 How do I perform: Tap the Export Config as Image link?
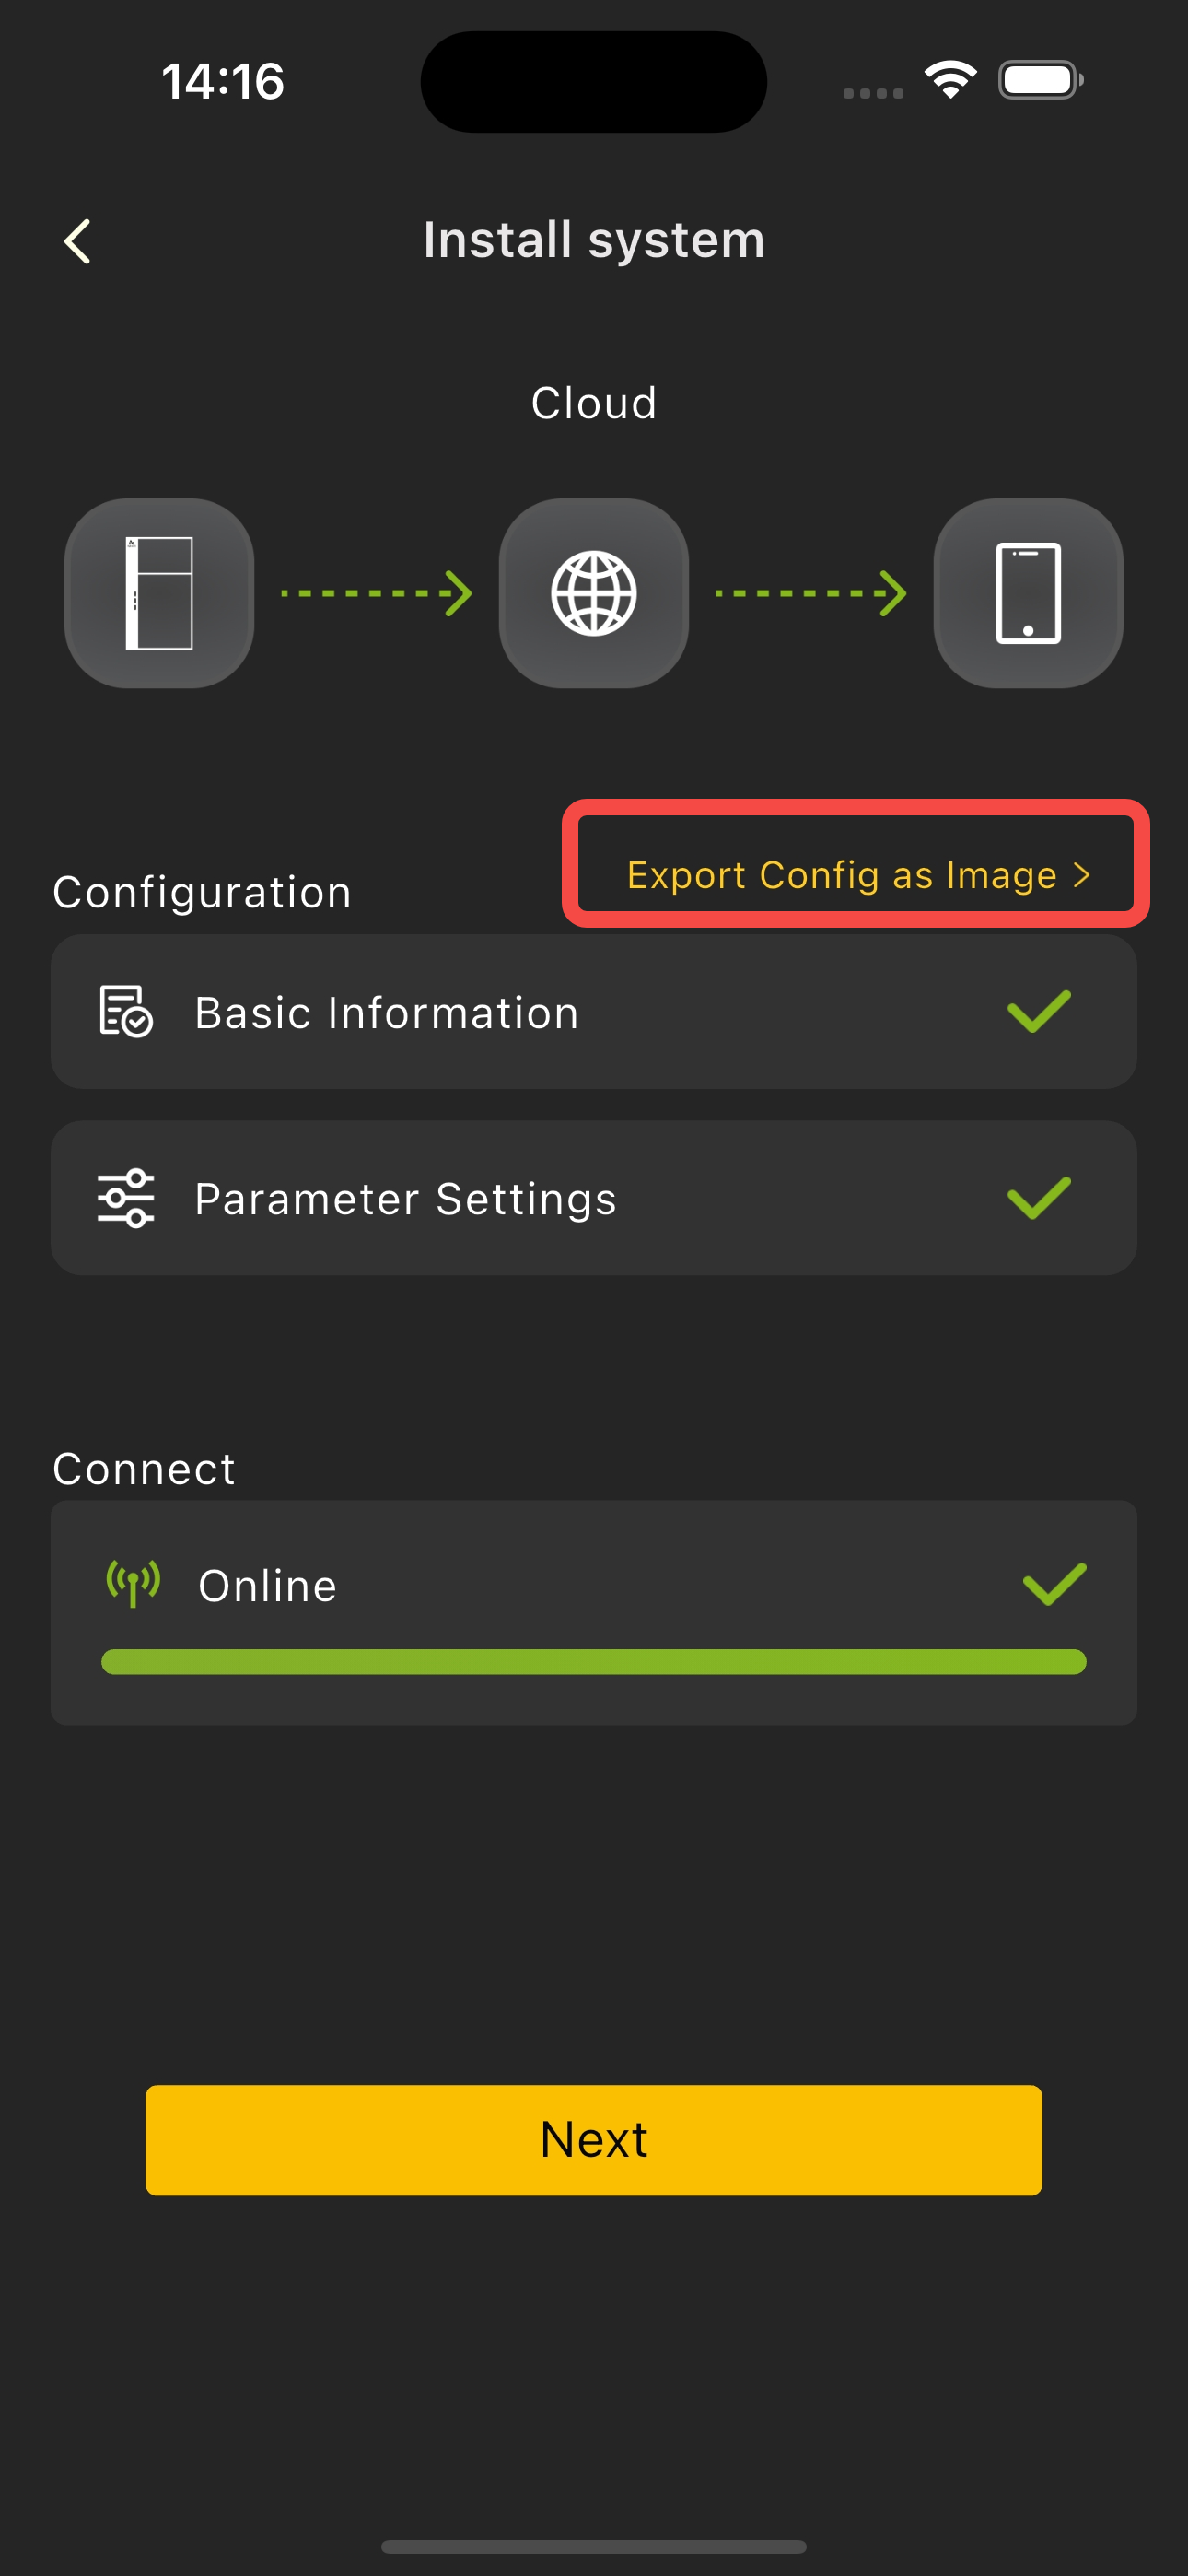coord(841,875)
